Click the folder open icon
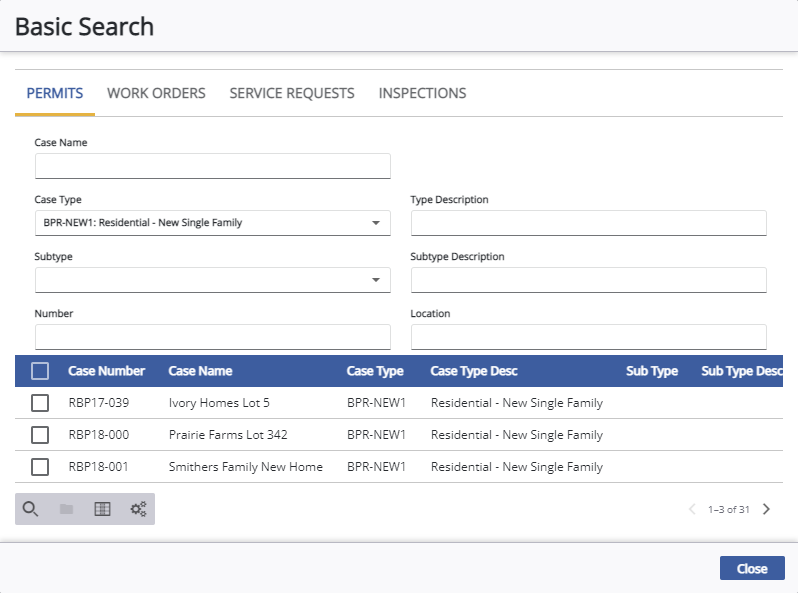The height and width of the screenshot is (593, 798). click(x=66, y=509)
